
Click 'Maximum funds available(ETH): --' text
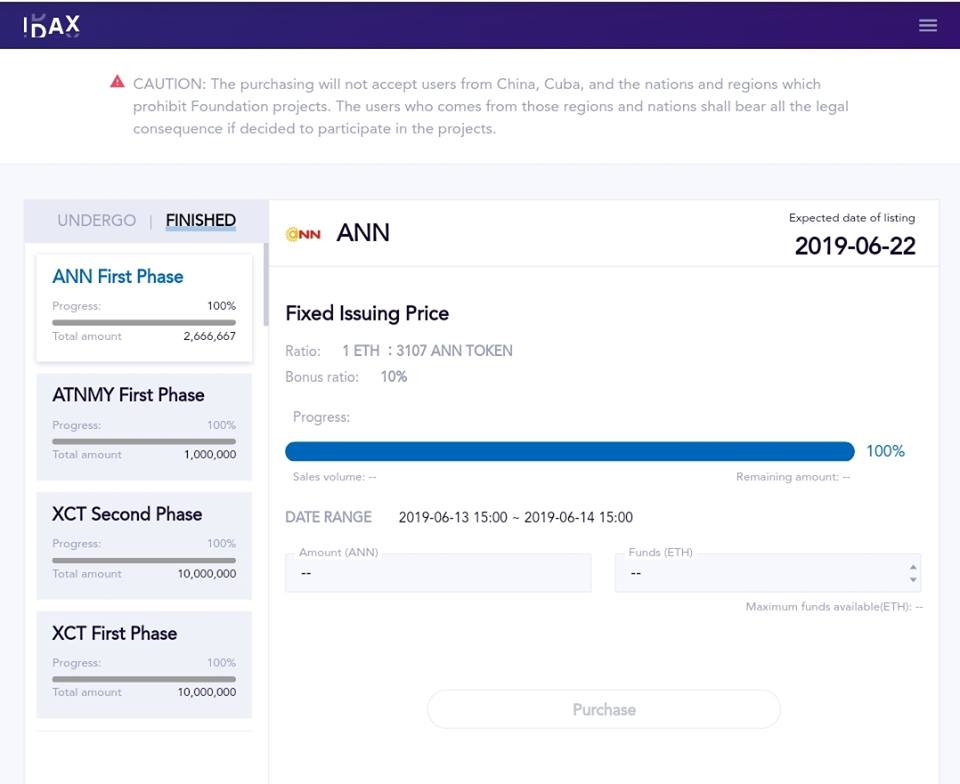coord(834,607)
